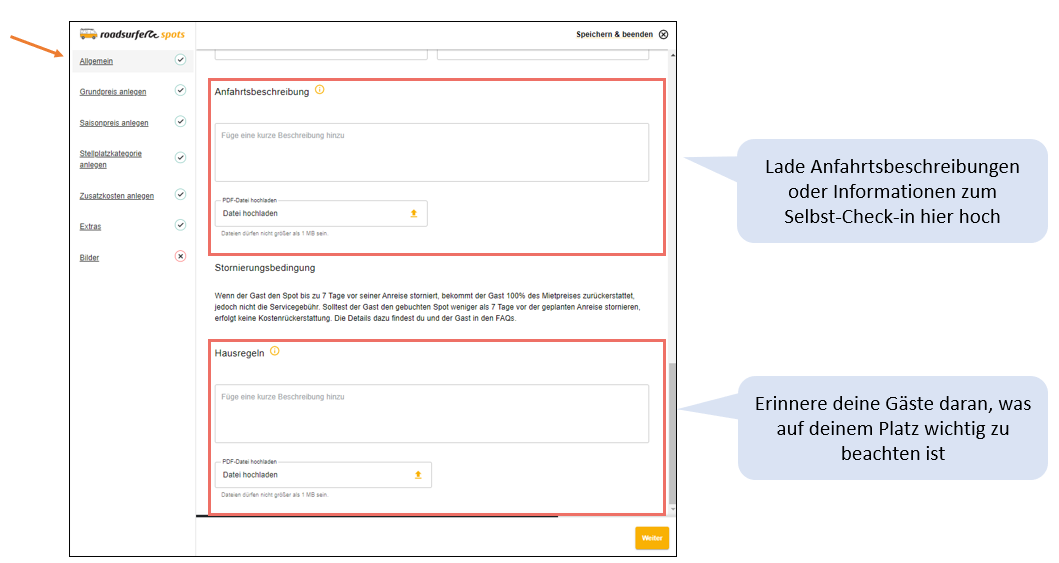The image size is (1059, 563).
Task: Click the file size hint under Anfahrtsbeschreibung upload
Action: 274,234
